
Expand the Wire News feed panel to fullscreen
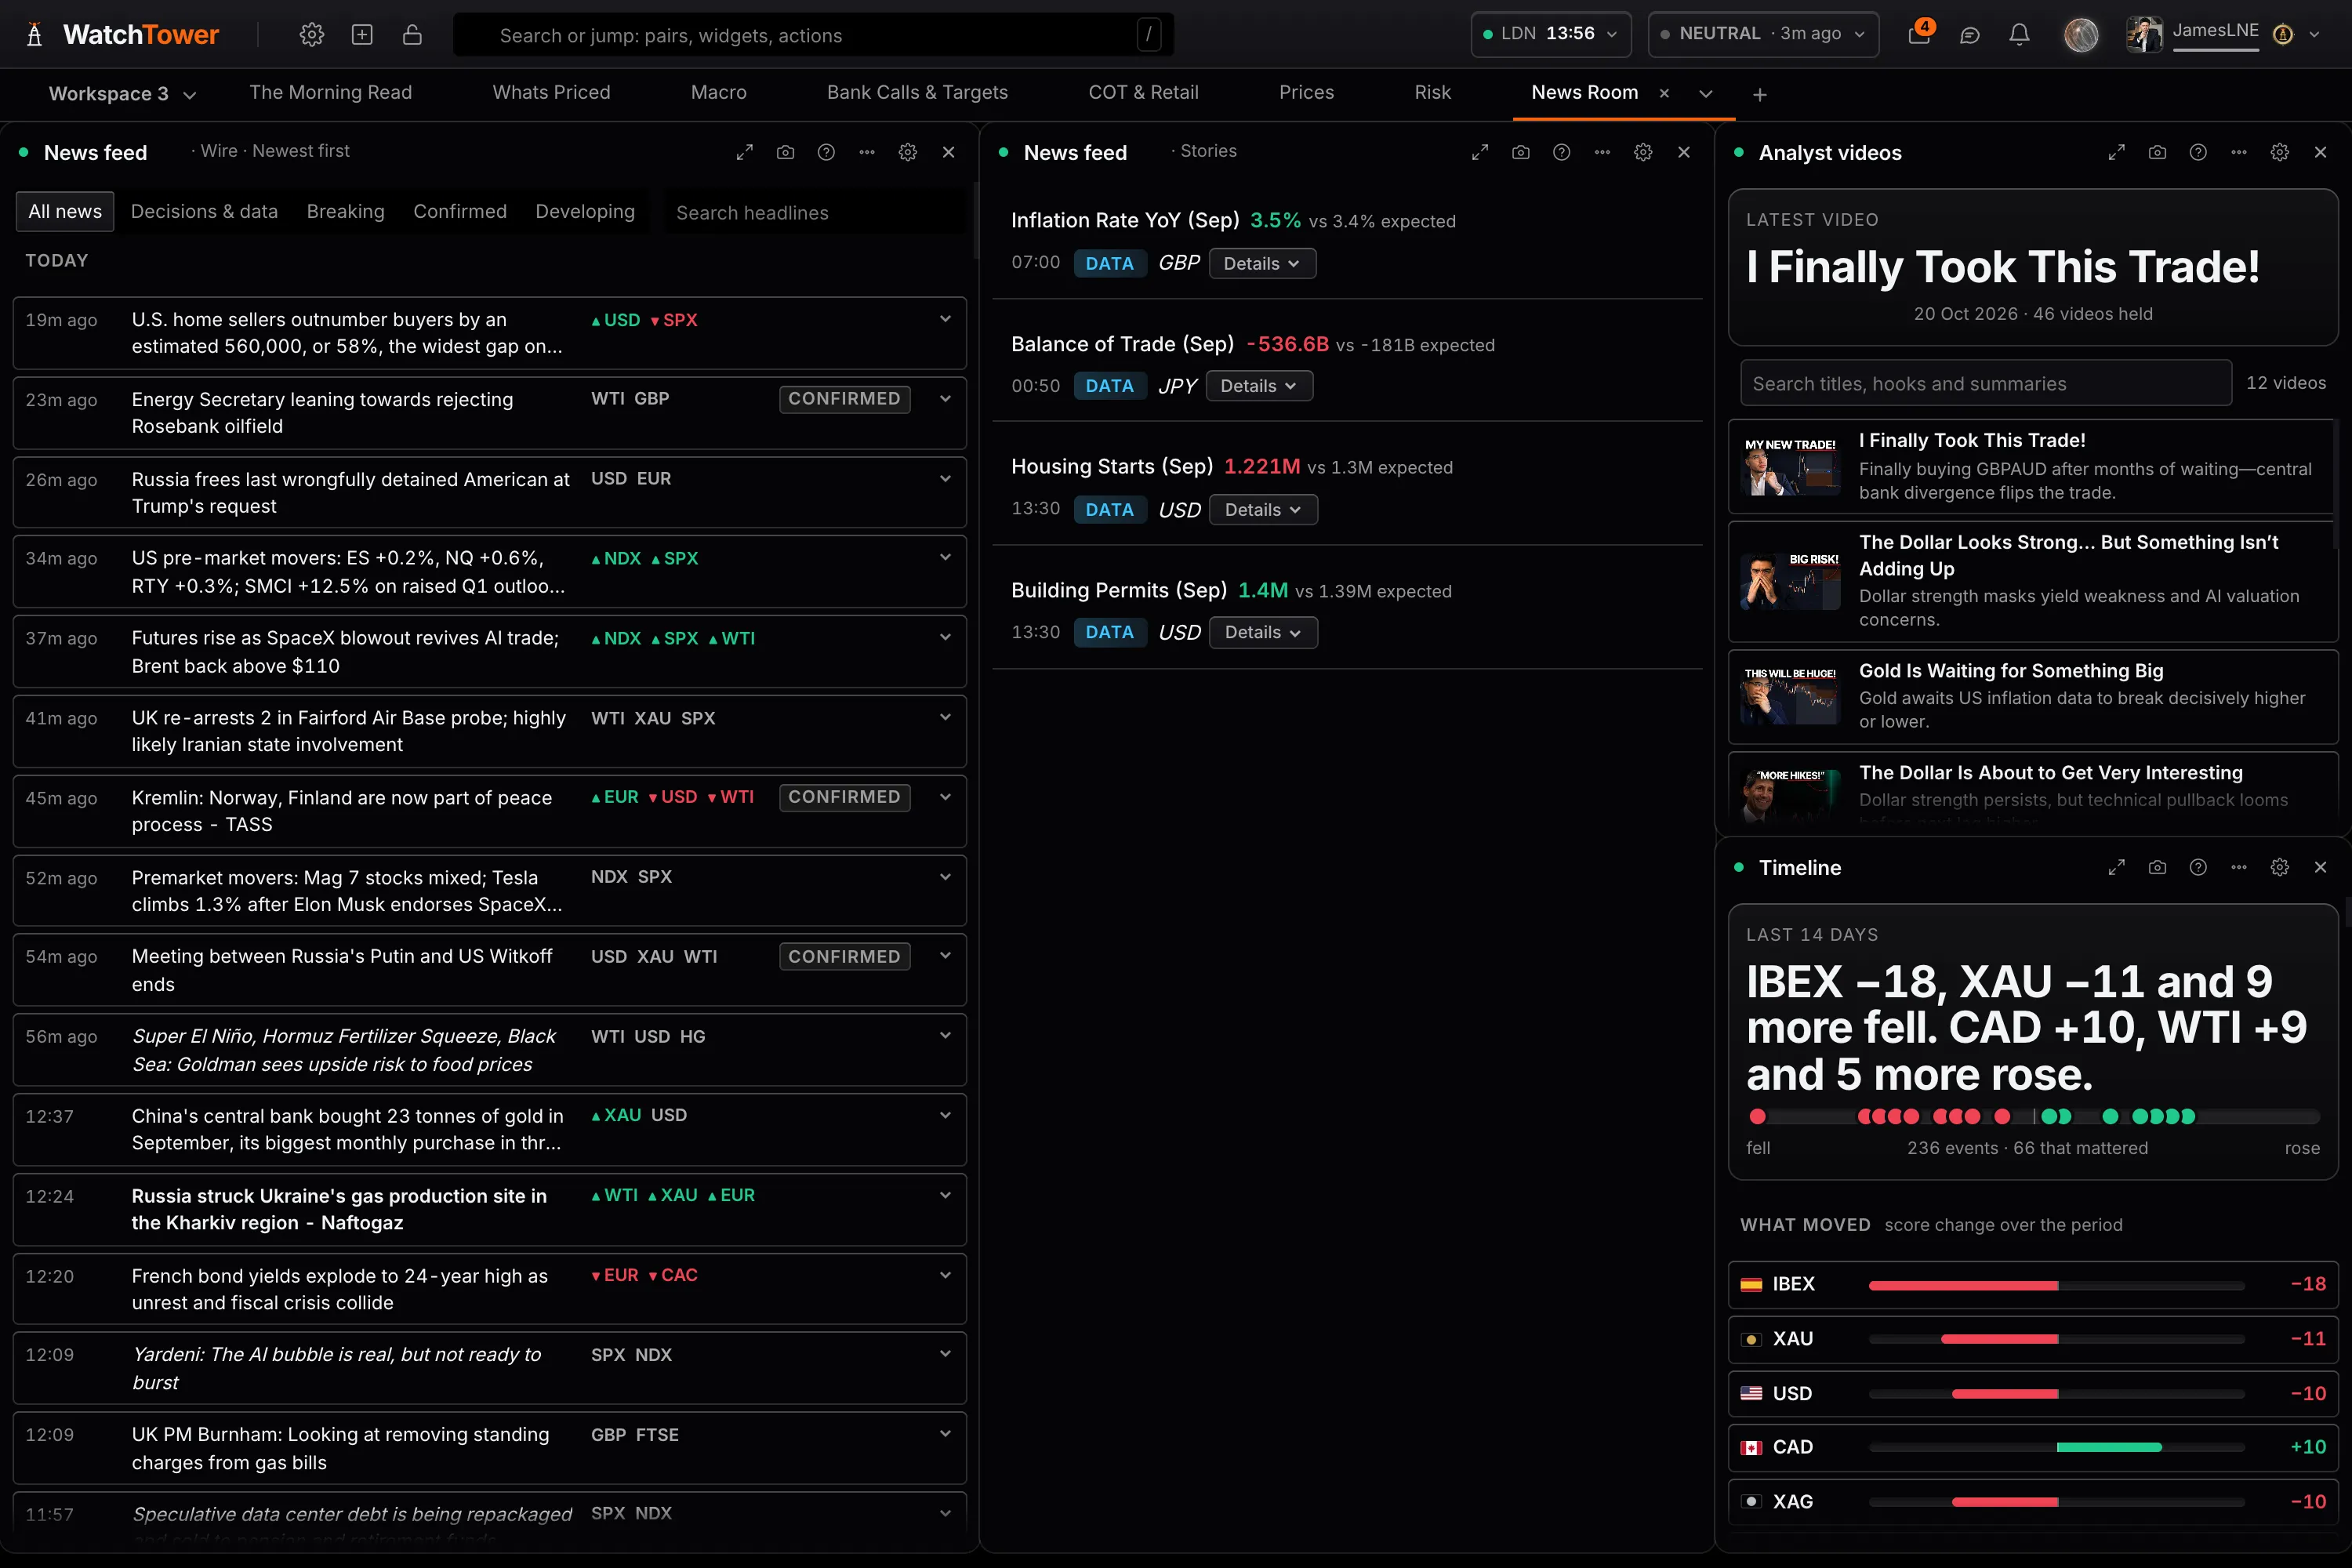745,152
